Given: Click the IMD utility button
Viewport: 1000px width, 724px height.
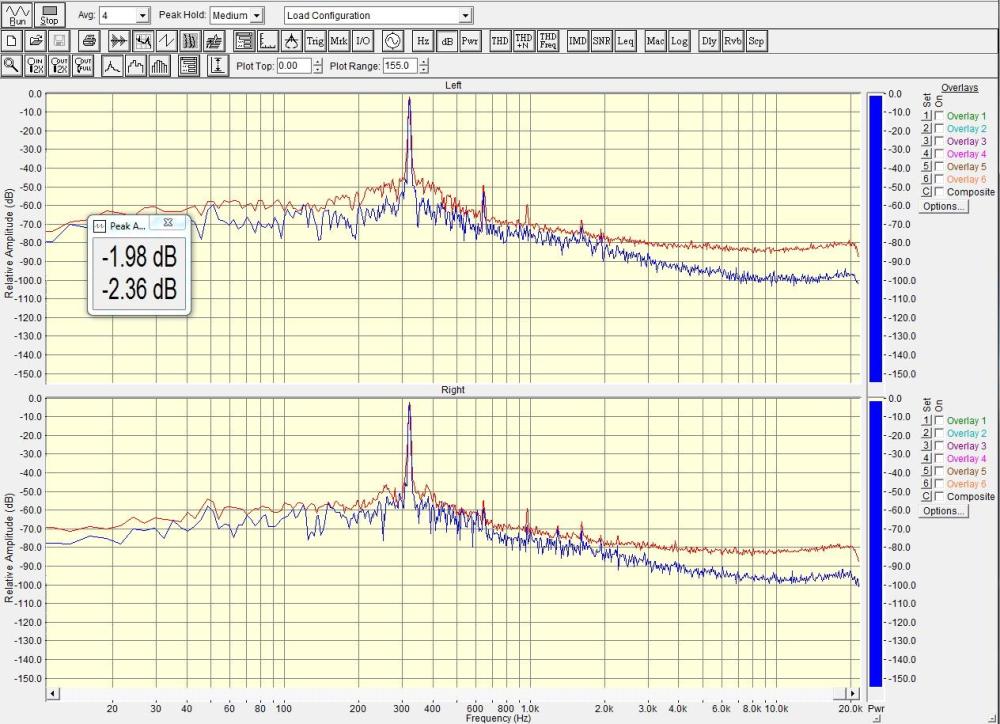Looking at the screenshot, I should pos(577,41).
